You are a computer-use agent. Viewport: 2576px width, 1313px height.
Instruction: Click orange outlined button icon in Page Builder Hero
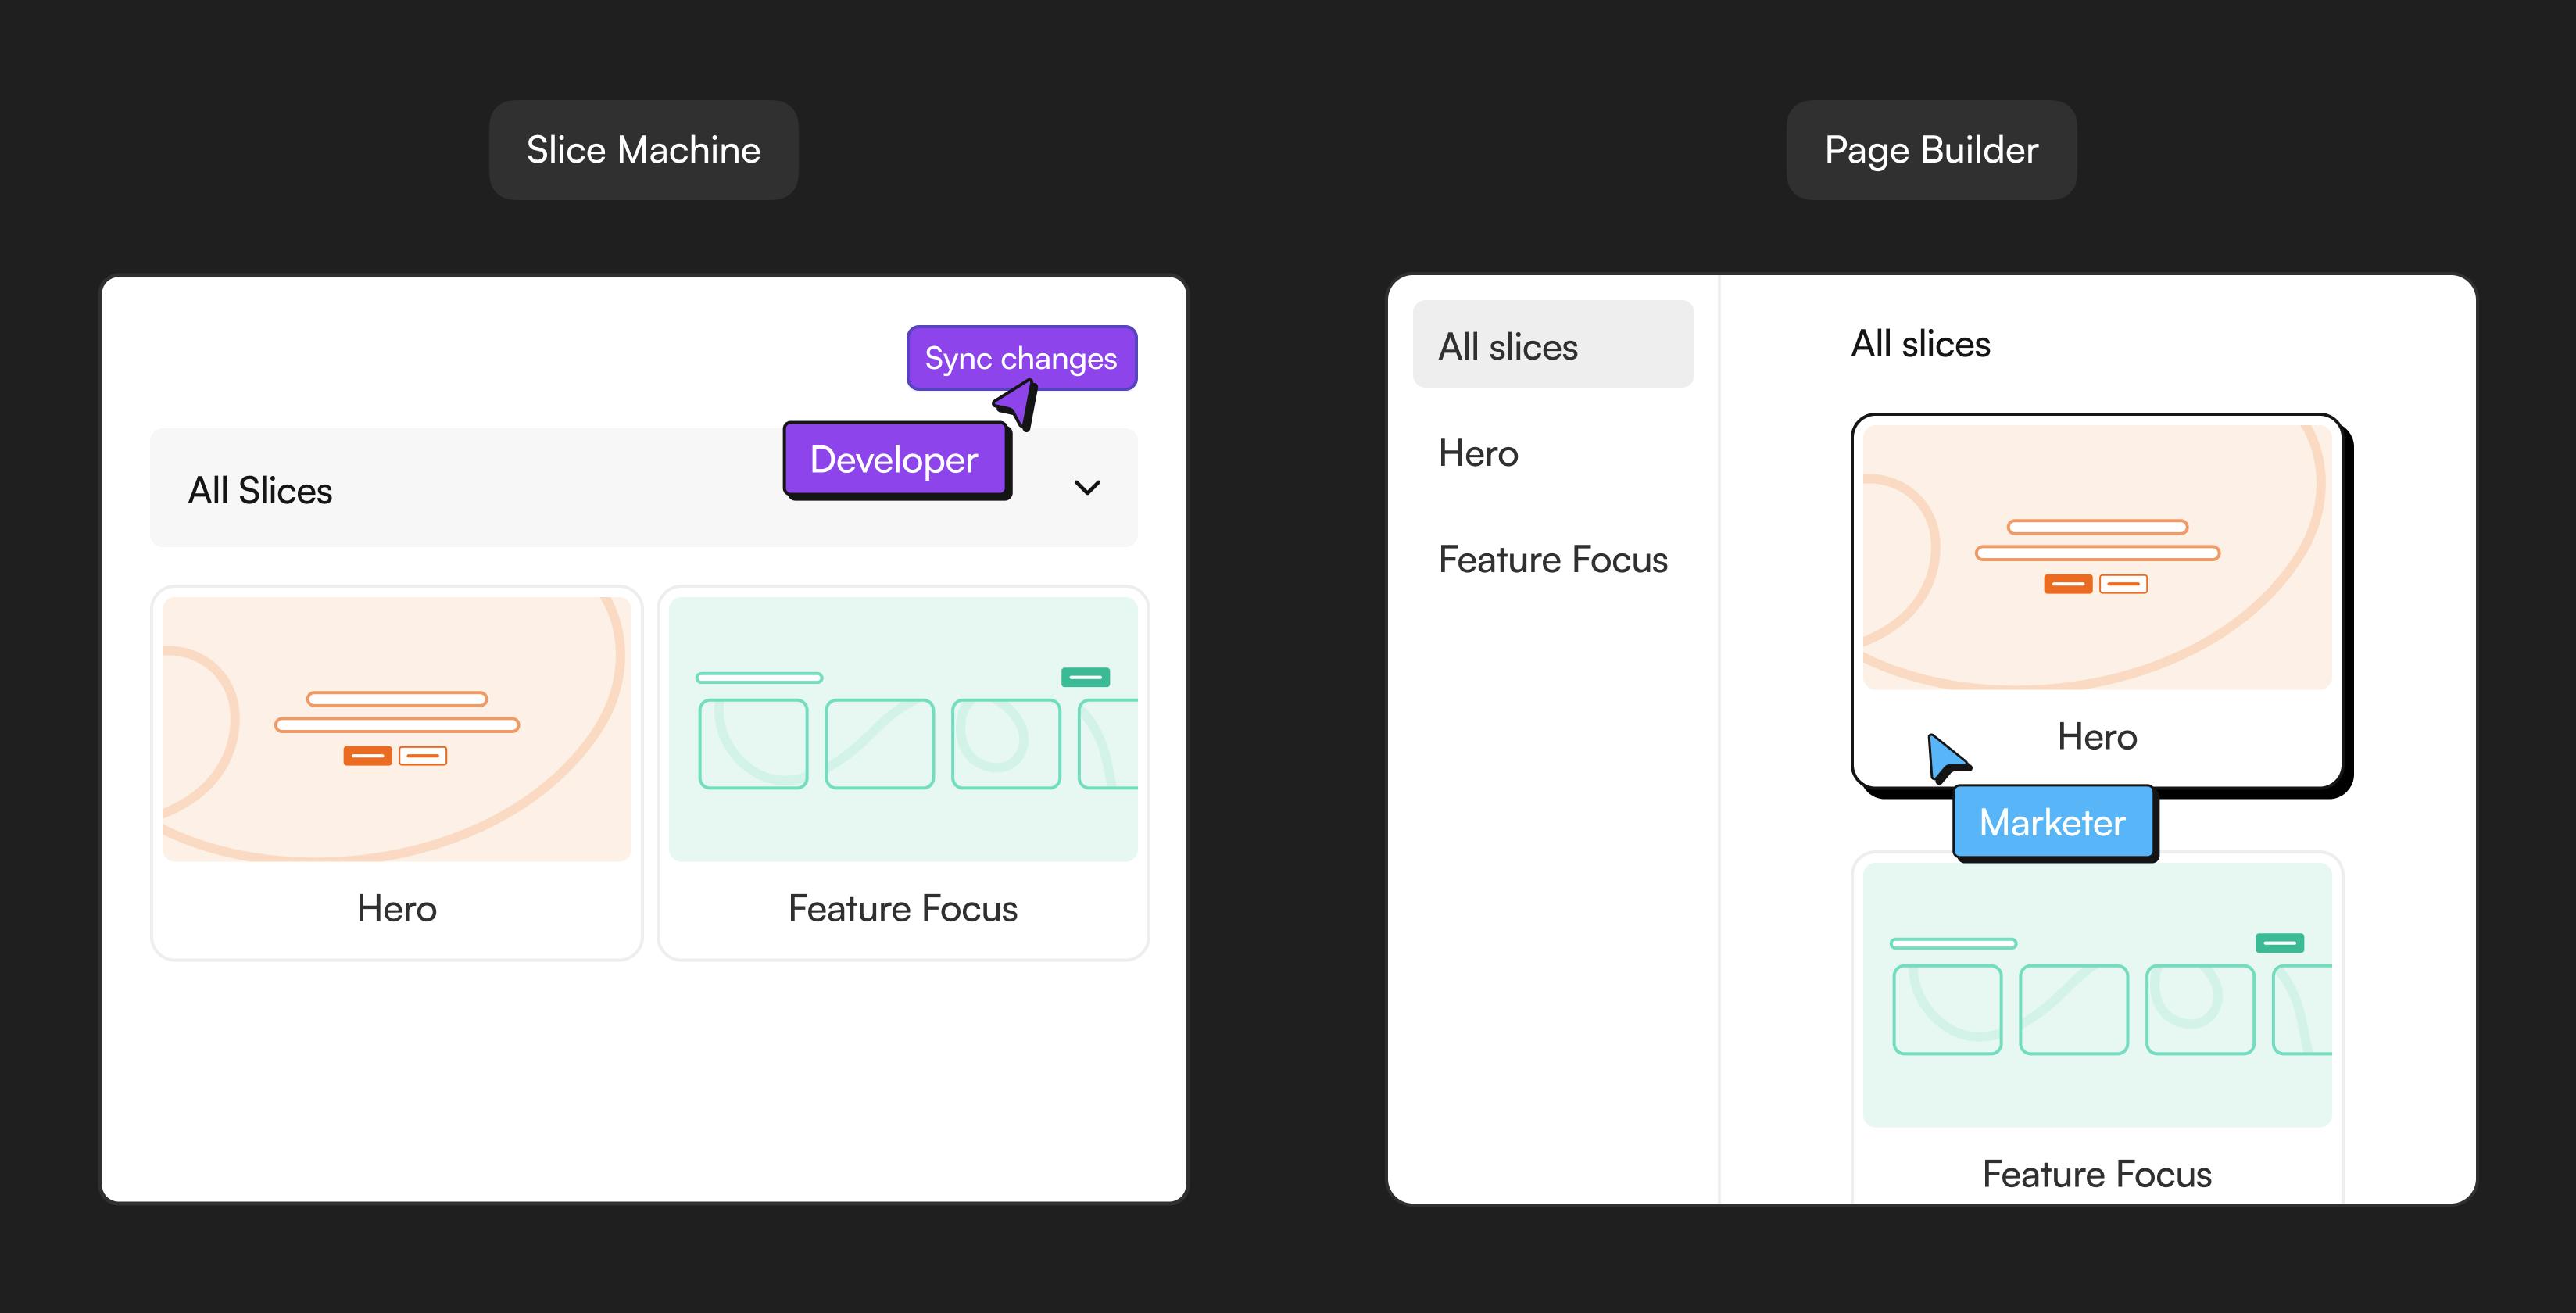point(2123,584)
